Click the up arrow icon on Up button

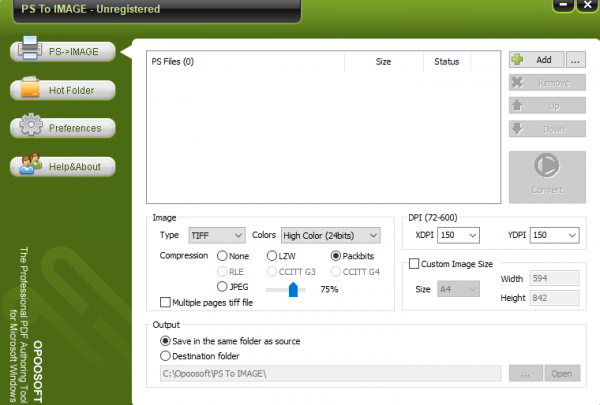517,105
